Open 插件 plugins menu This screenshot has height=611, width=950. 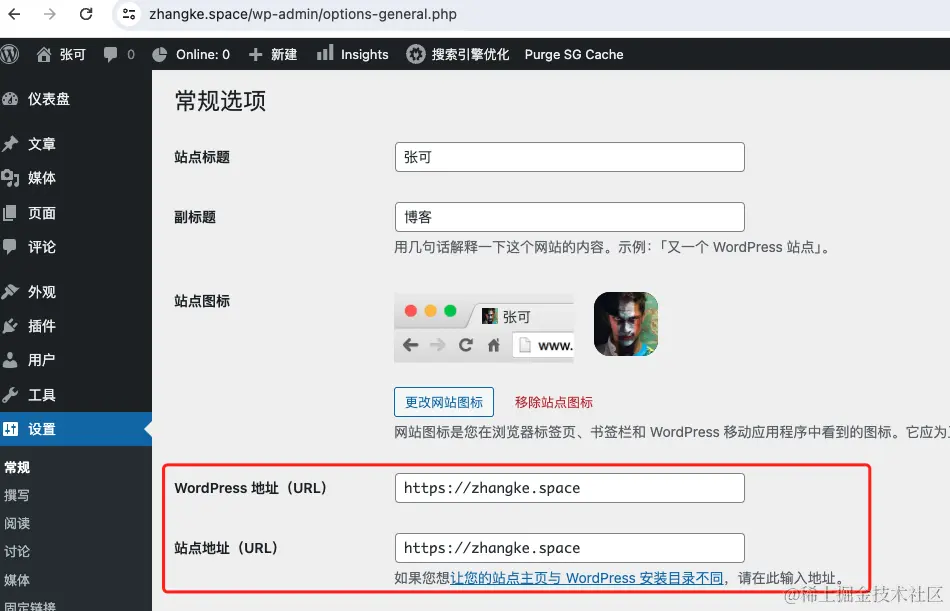(x=41, y=326)
